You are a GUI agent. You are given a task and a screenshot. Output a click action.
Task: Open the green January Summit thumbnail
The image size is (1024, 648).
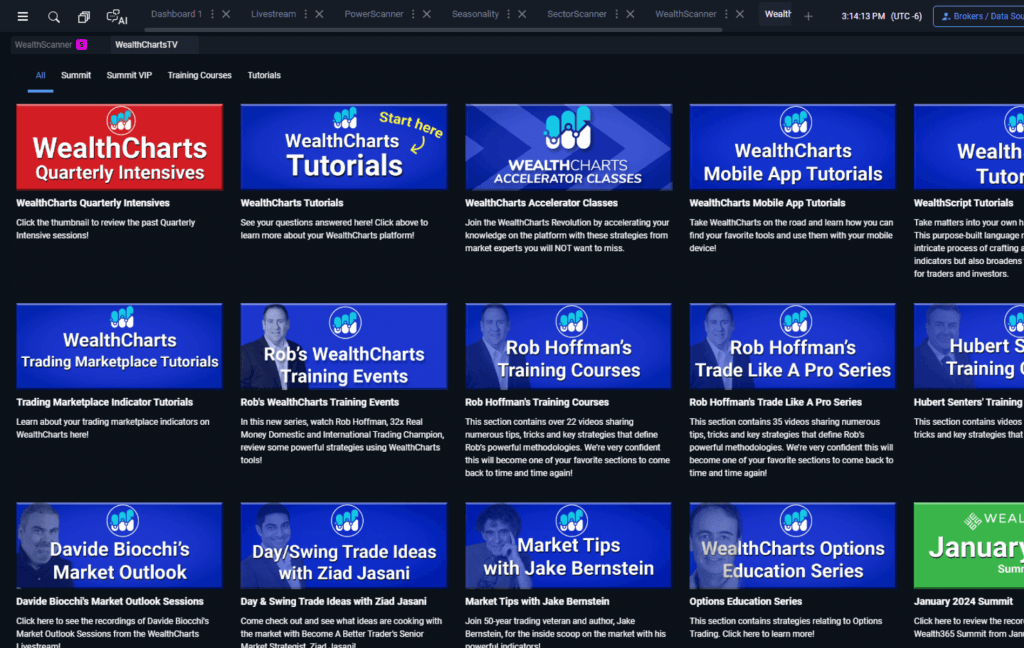point(968,545)
